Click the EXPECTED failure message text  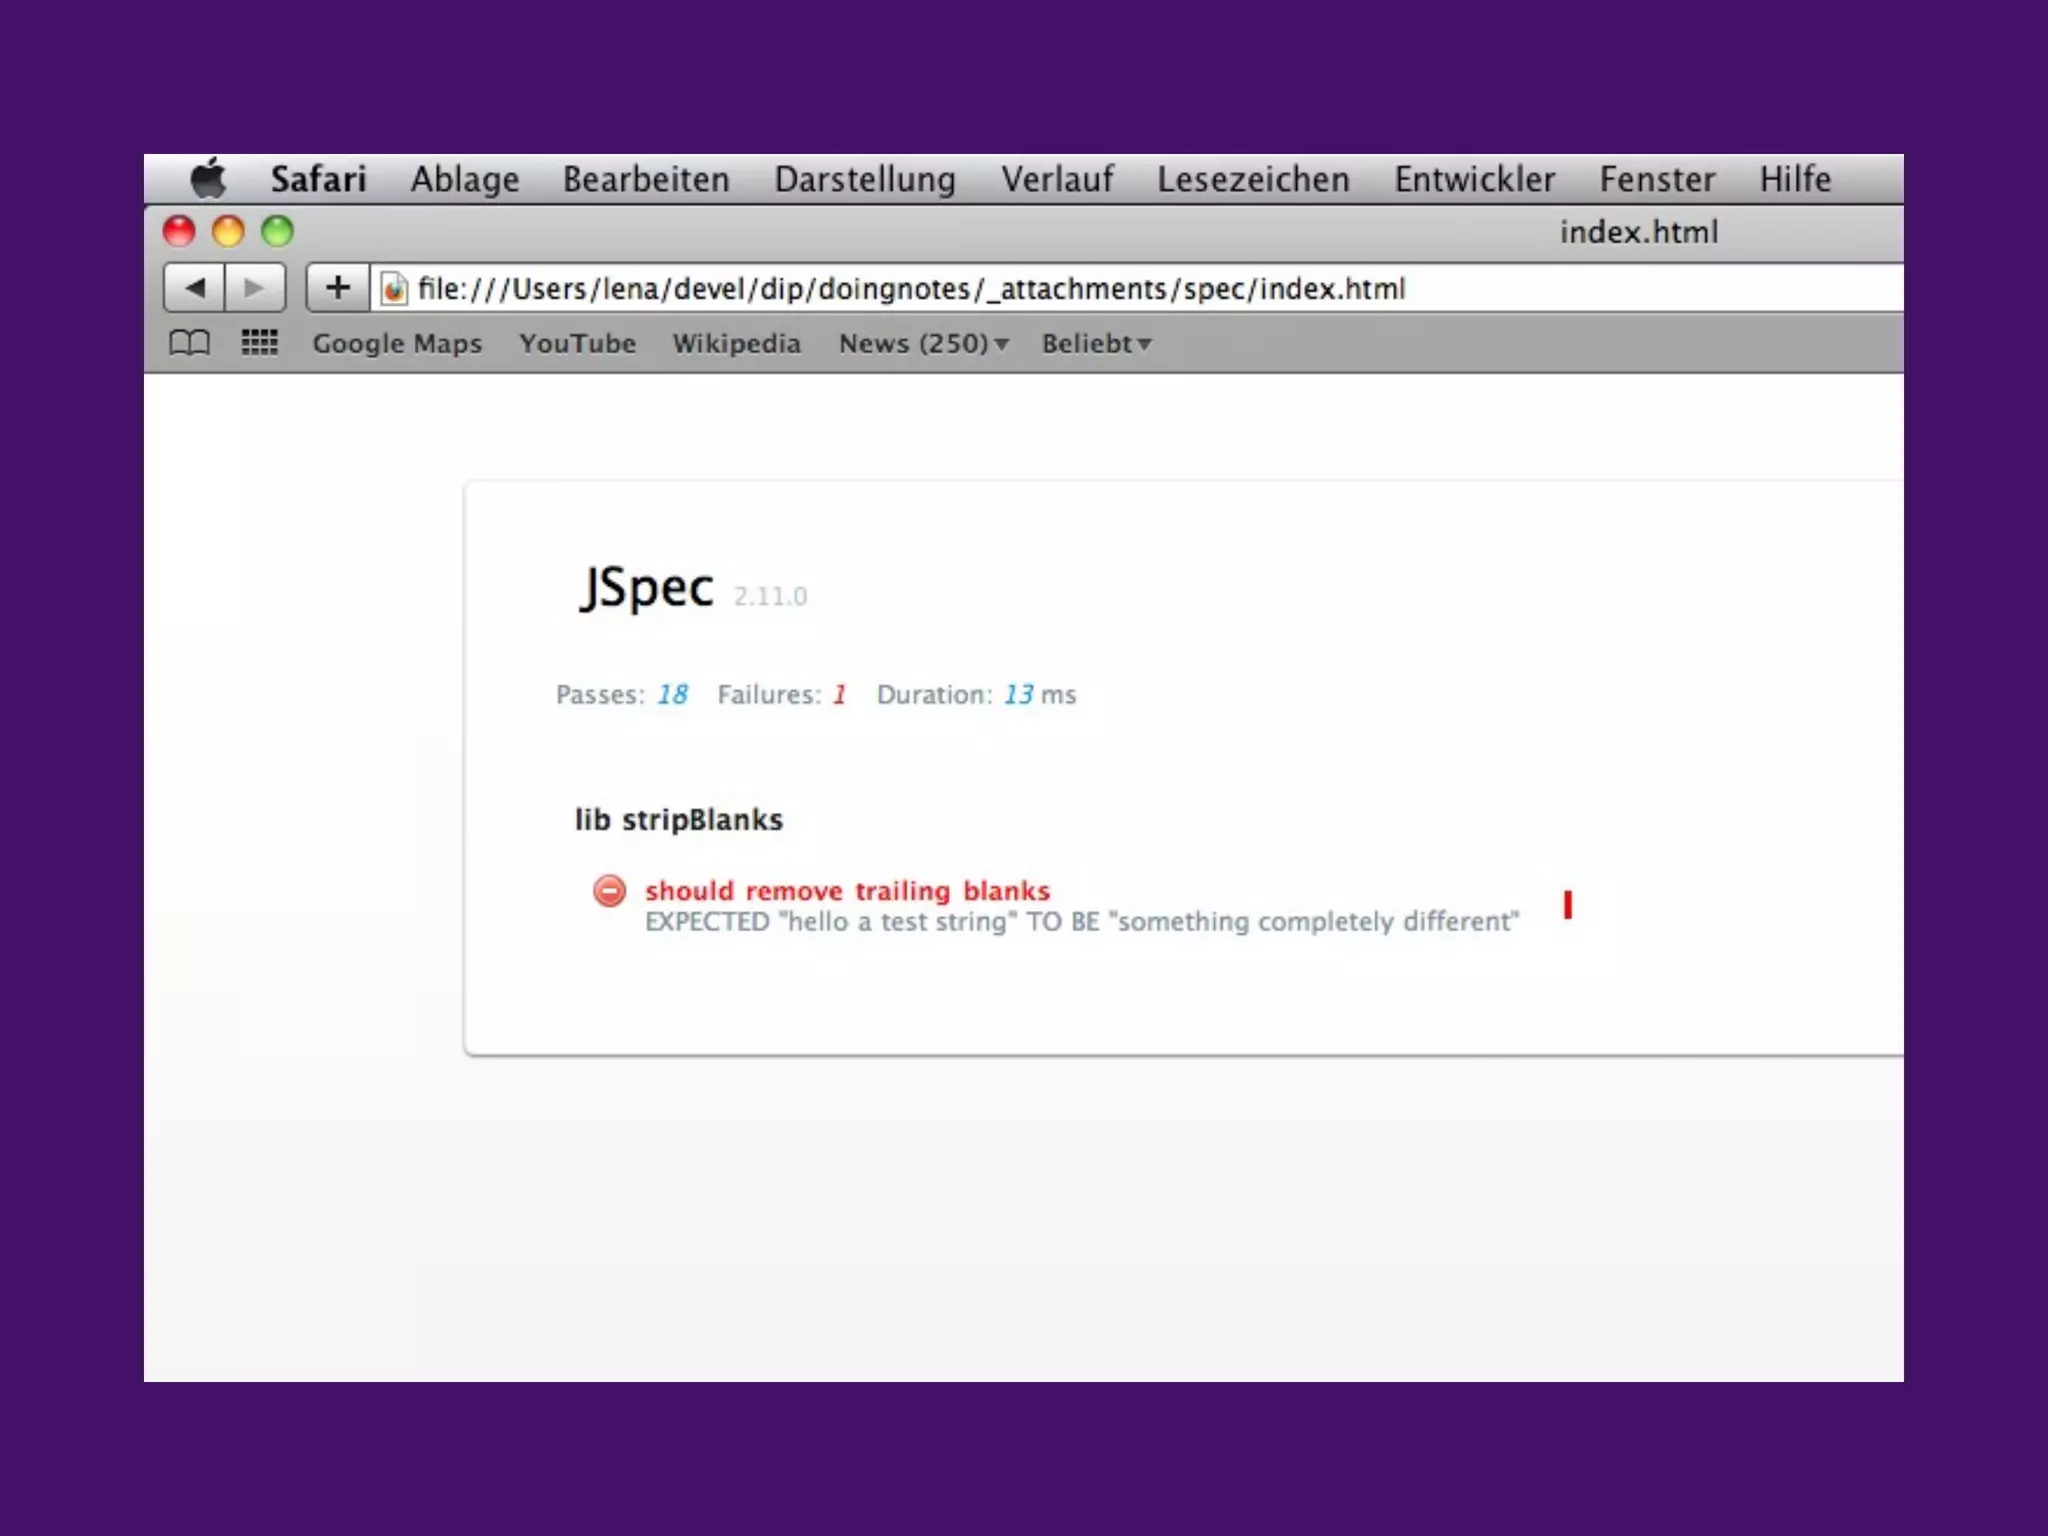pos(1082,921)
